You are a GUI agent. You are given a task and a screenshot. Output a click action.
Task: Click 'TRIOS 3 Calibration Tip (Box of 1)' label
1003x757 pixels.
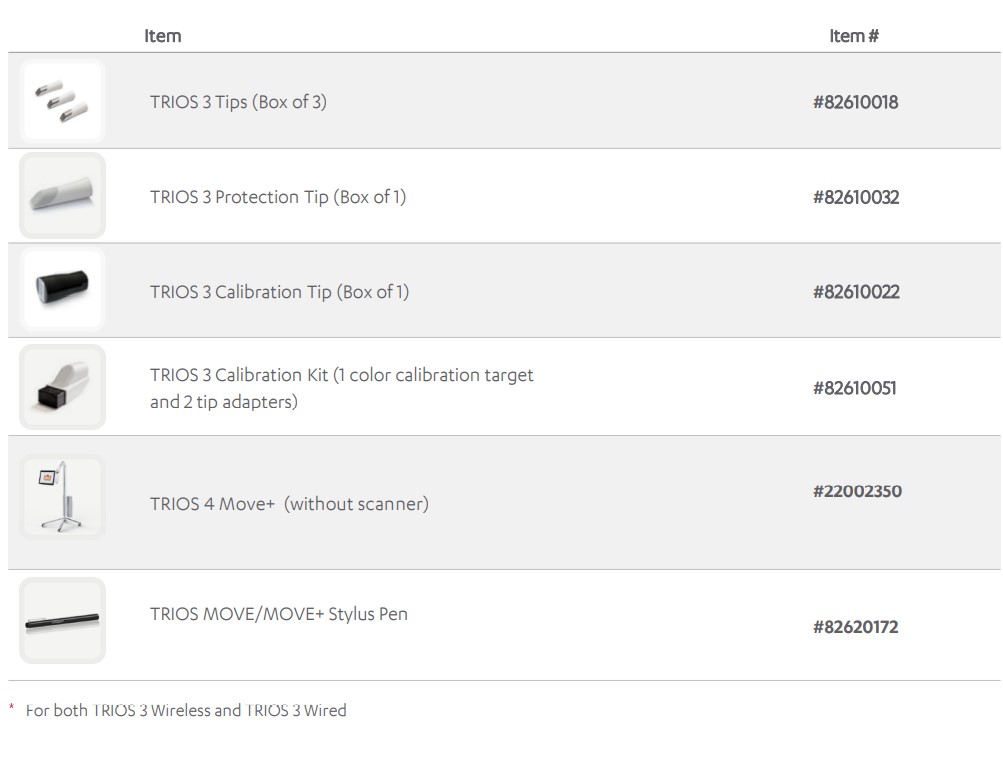tap(279, 292)
